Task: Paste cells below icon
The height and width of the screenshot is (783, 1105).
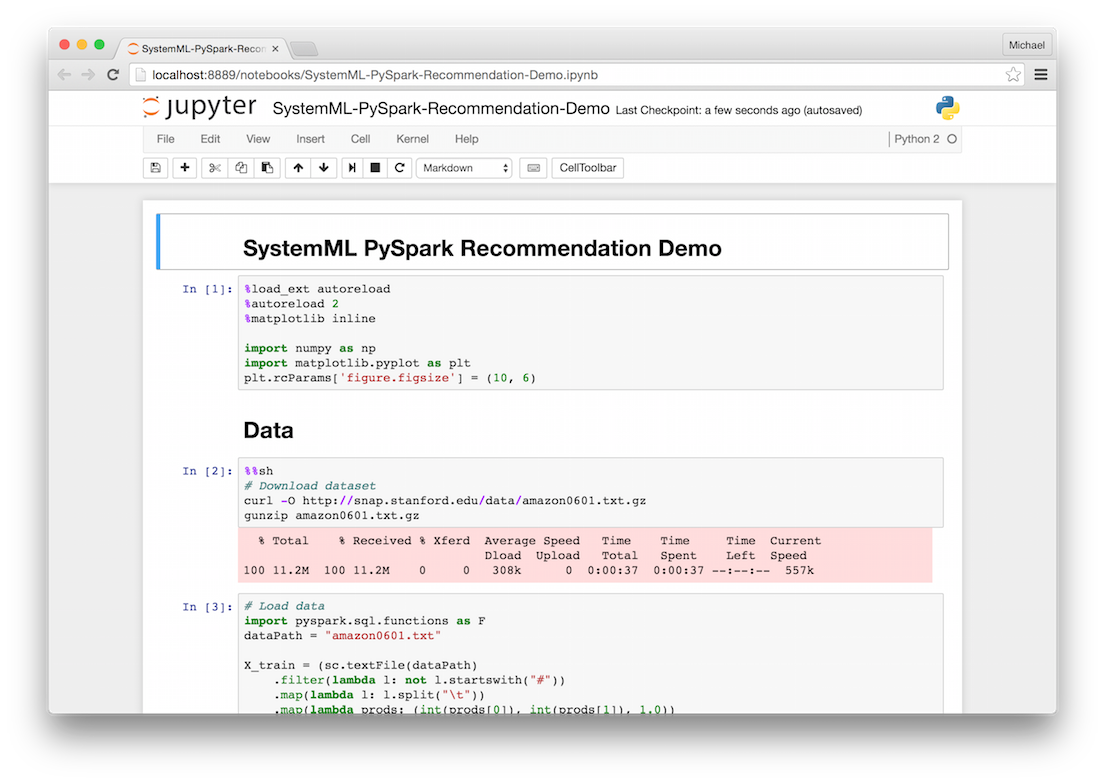Action: click(x=267, y=168)
